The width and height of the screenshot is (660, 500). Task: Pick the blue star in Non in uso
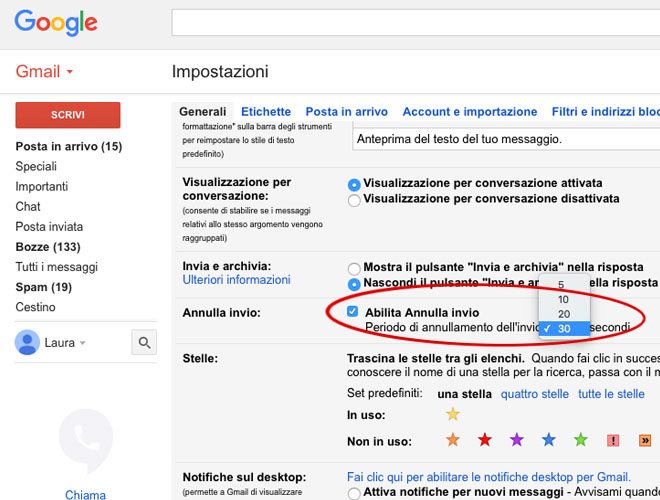coord(548,440)
